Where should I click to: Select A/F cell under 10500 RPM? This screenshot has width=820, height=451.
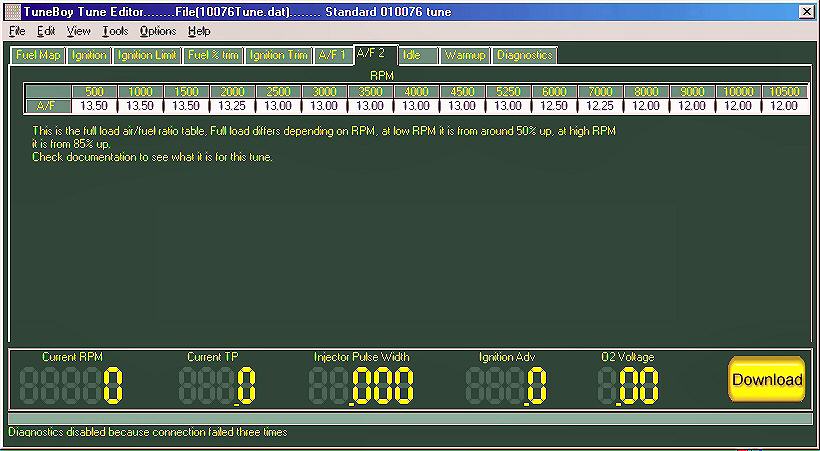(x=784, y=106)
